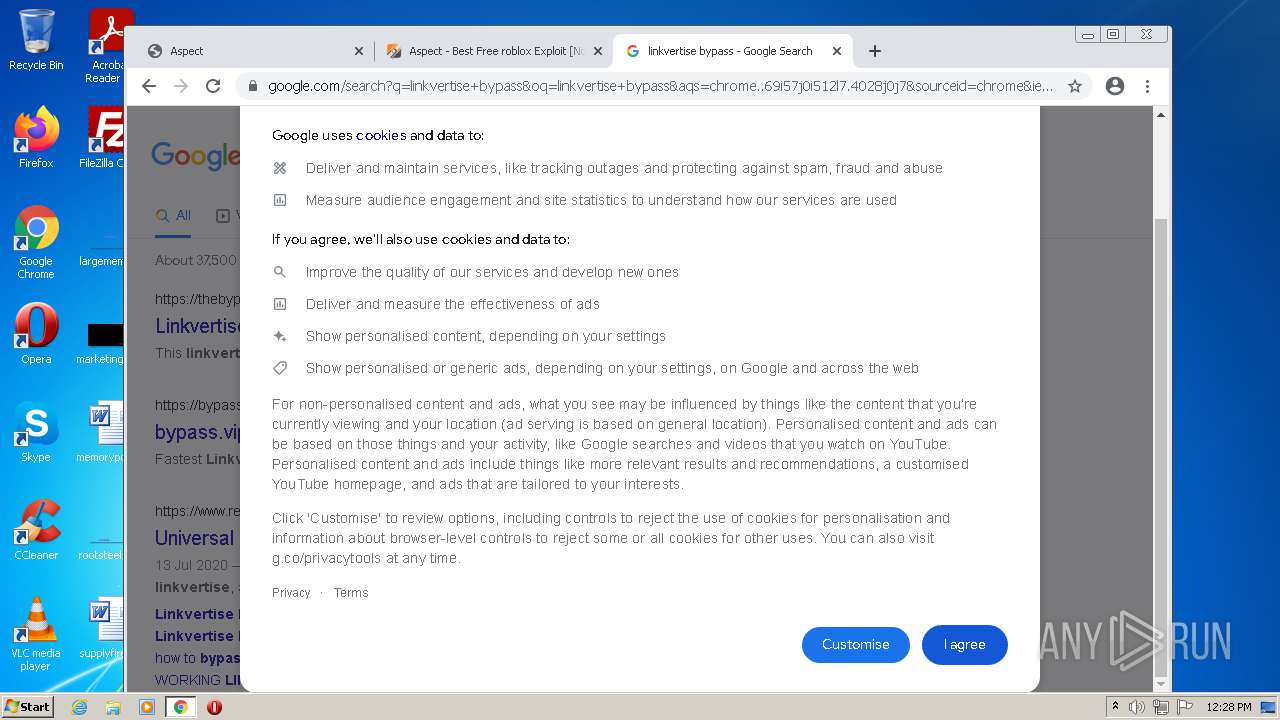Screen dimensions: 1280x720
Task: Click the volume speaker tray icon
Action: [x=1137, y=707]
